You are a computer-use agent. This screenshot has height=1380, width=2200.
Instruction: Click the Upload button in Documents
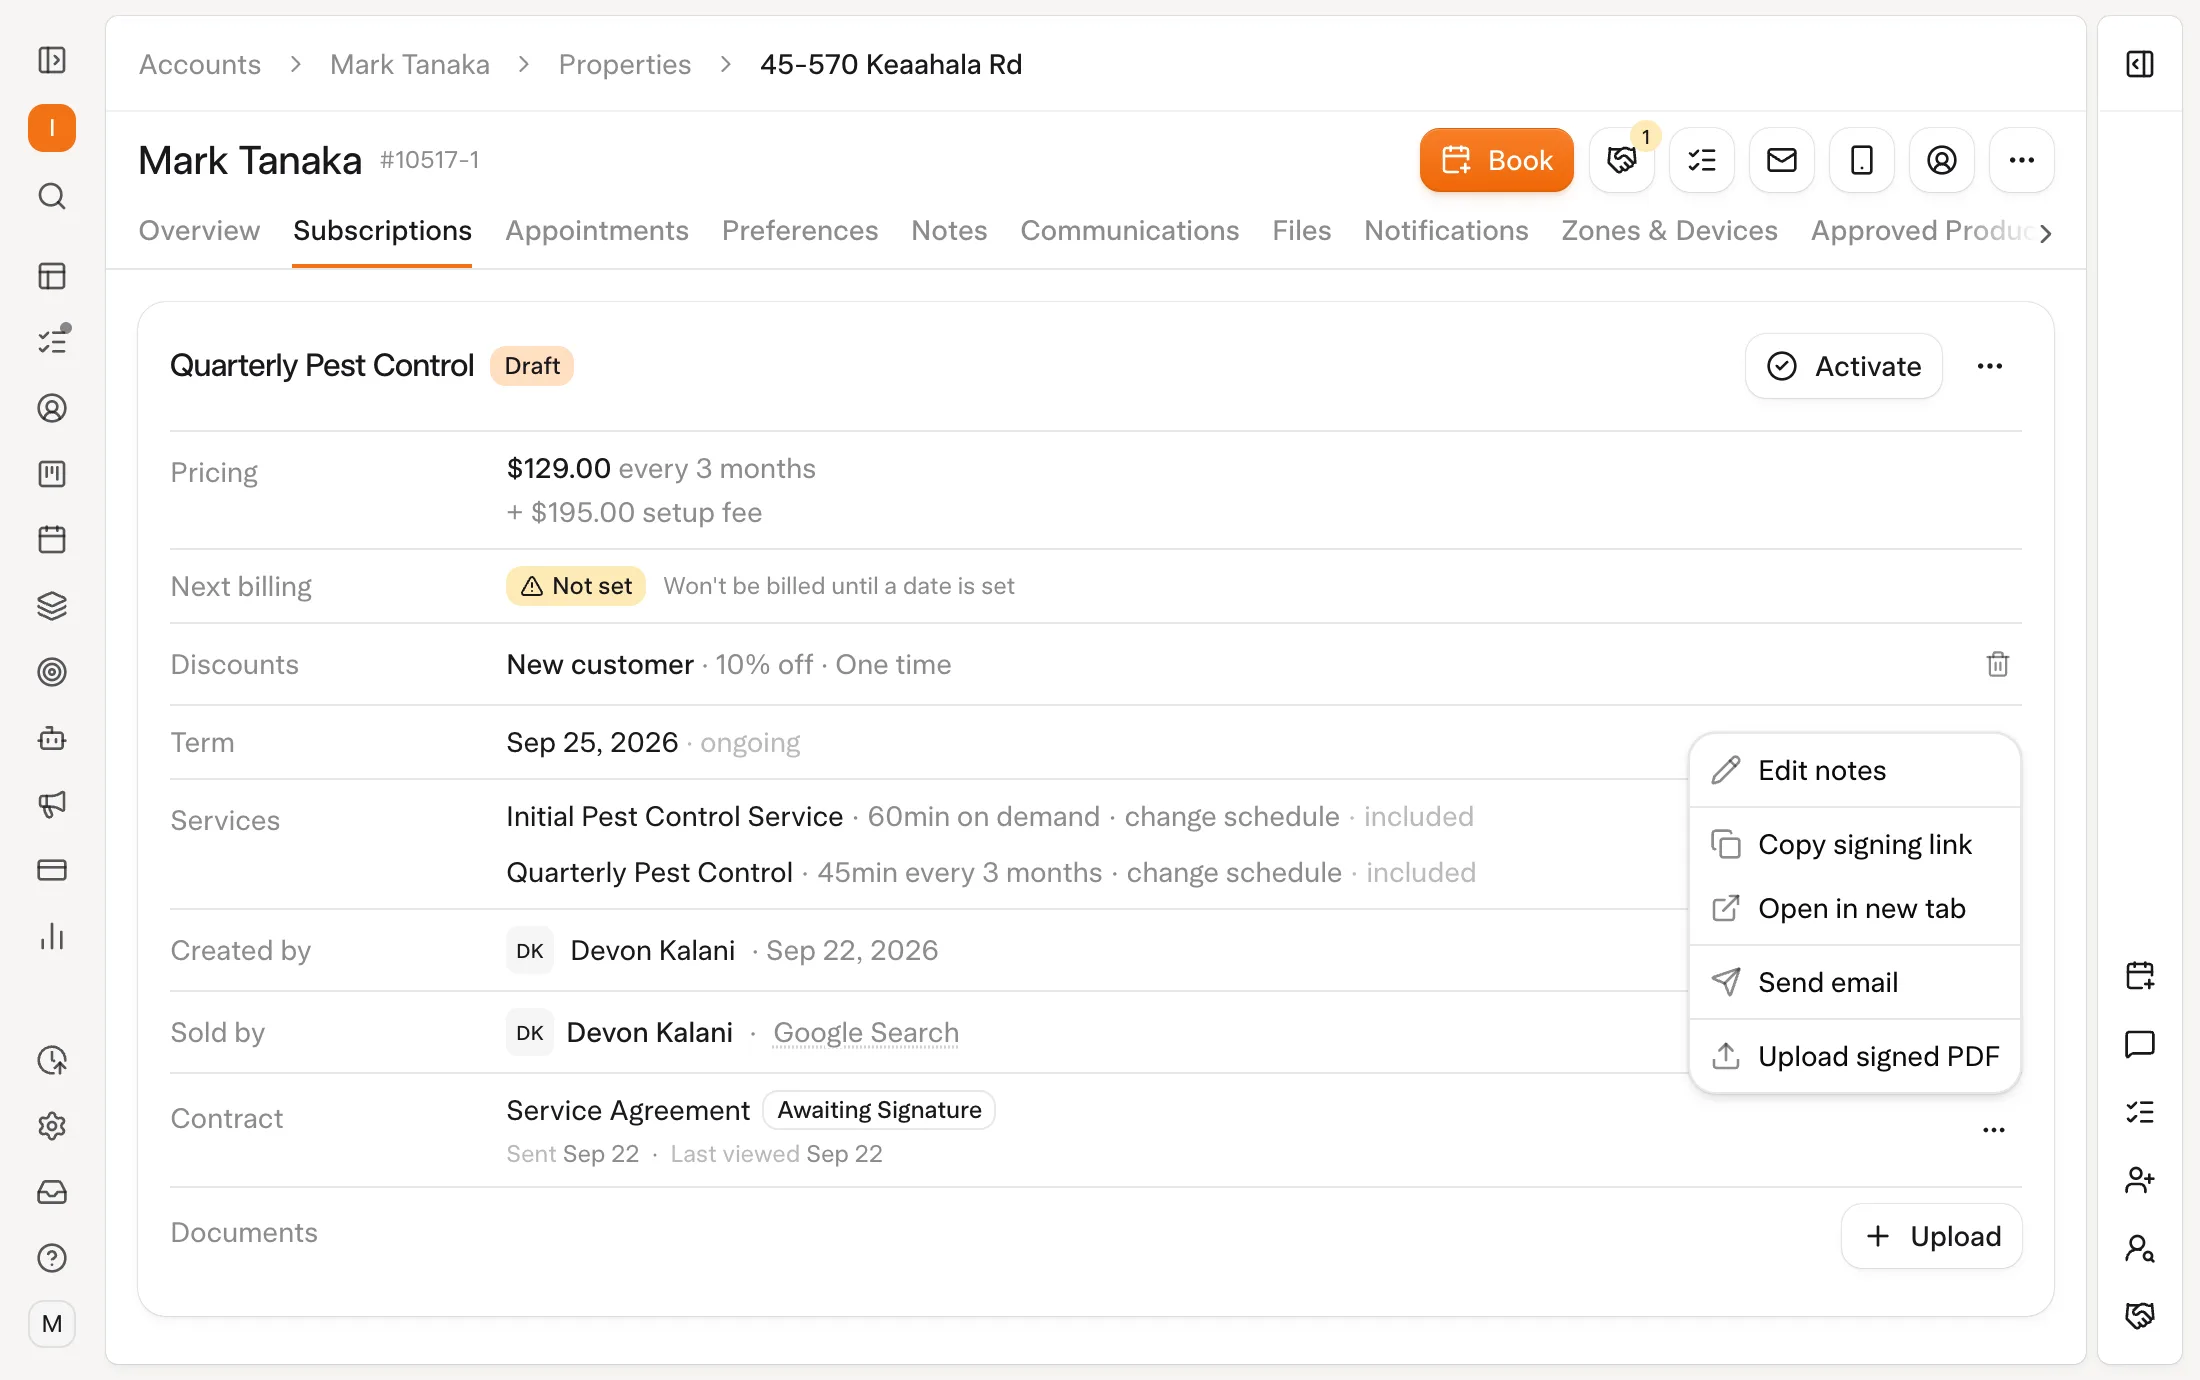tap(1932, 1236)
